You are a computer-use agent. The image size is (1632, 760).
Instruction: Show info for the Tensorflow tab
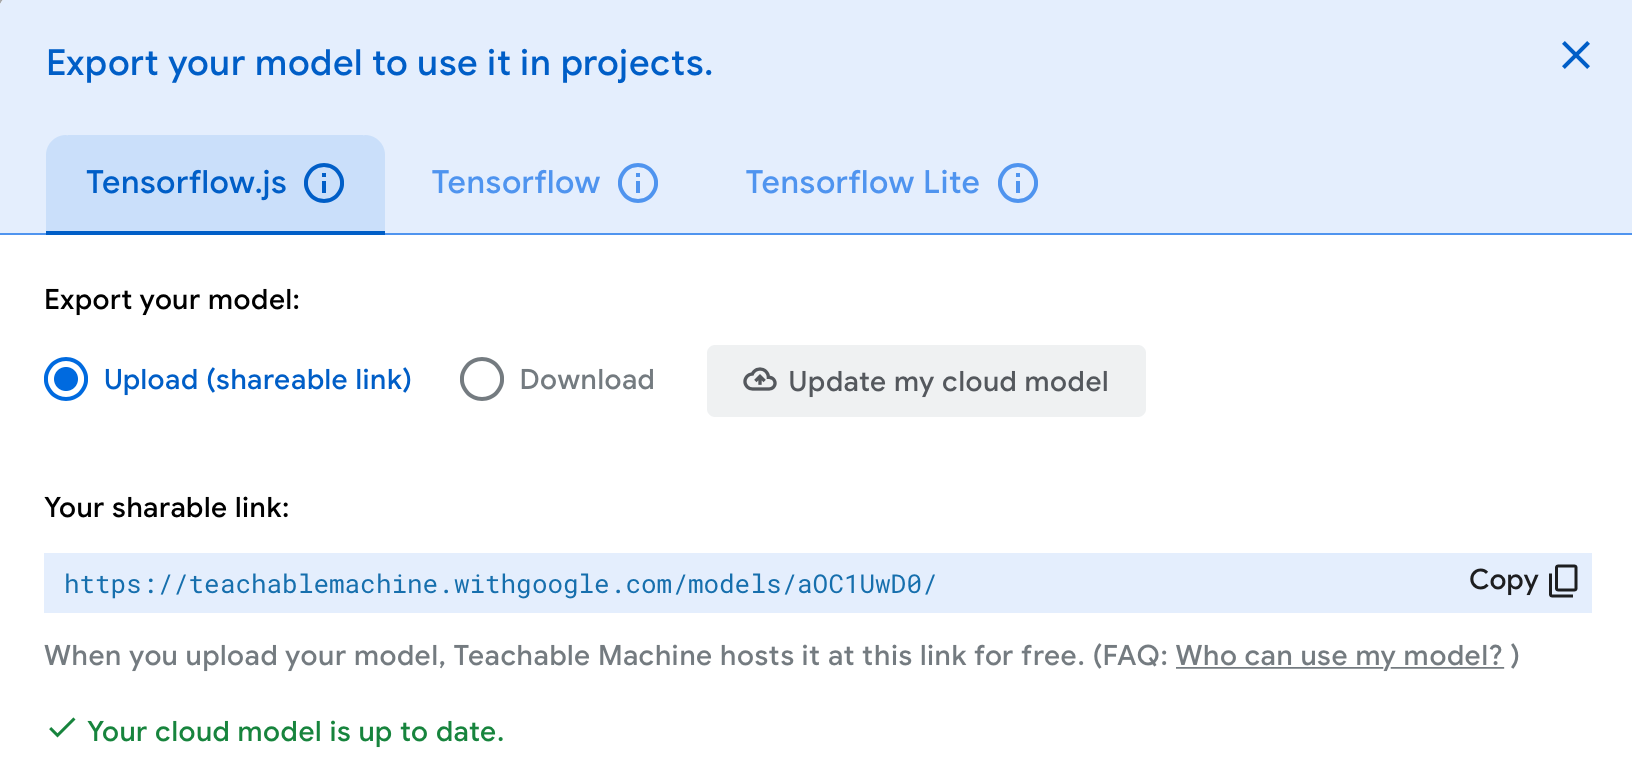tap(638, 183)
